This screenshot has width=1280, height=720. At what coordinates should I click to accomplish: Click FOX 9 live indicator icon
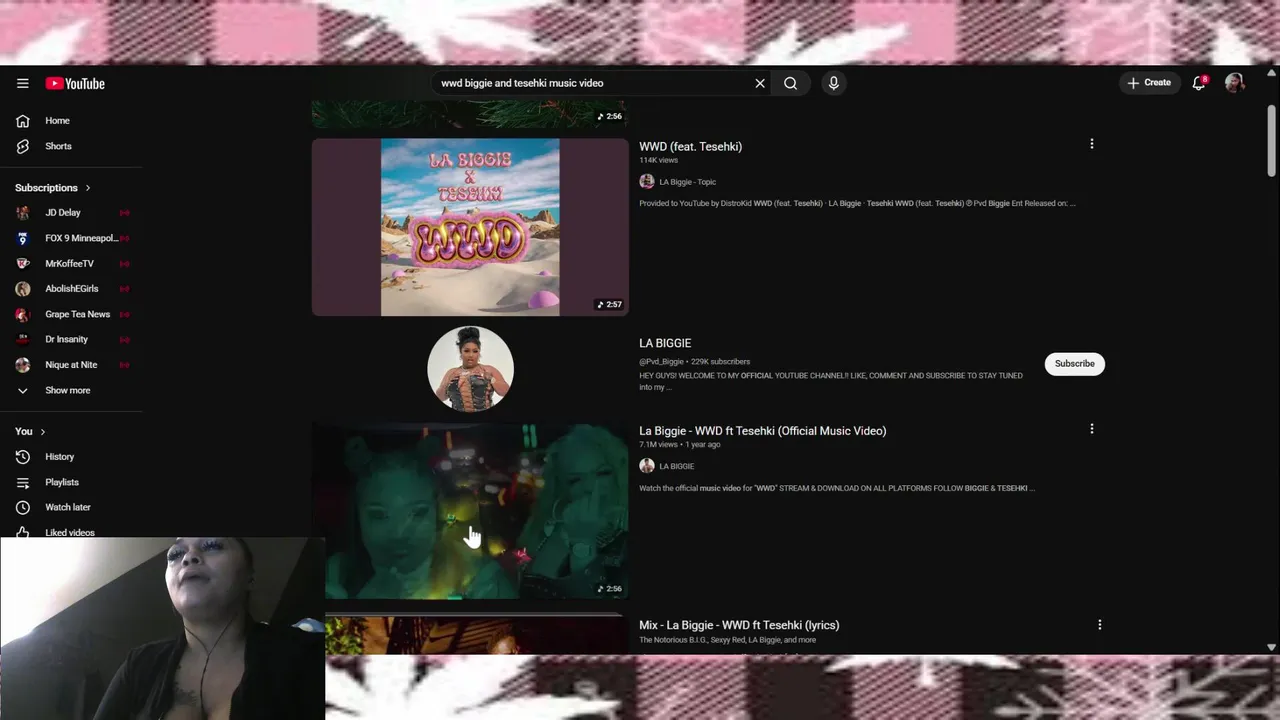tap(124, 238)
